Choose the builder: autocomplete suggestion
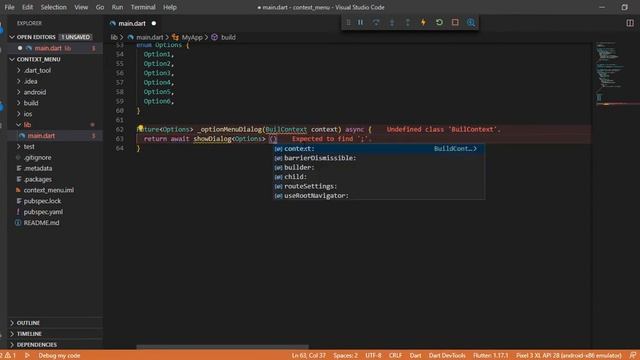This screenshot has height=360, width=640. pos(379,167)
